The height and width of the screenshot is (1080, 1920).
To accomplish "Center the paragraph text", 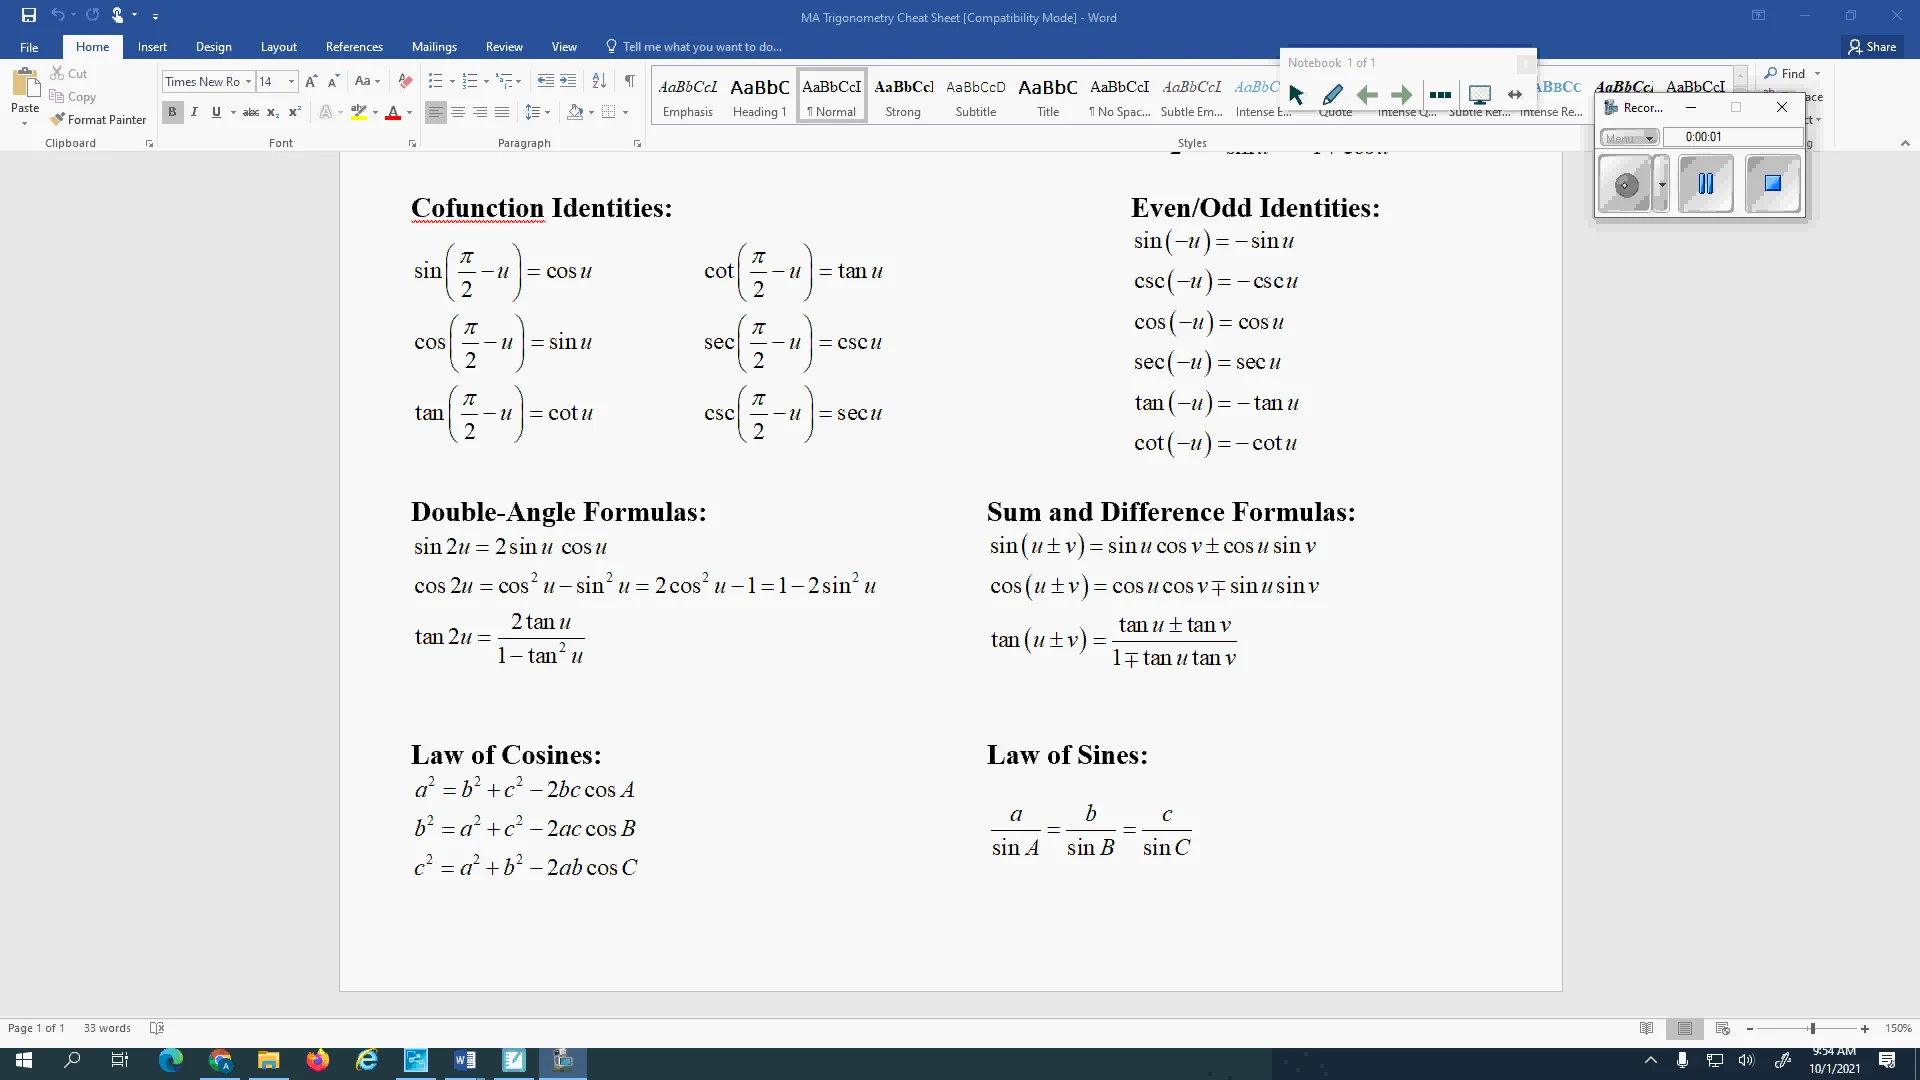I will [x=458, y=112].
